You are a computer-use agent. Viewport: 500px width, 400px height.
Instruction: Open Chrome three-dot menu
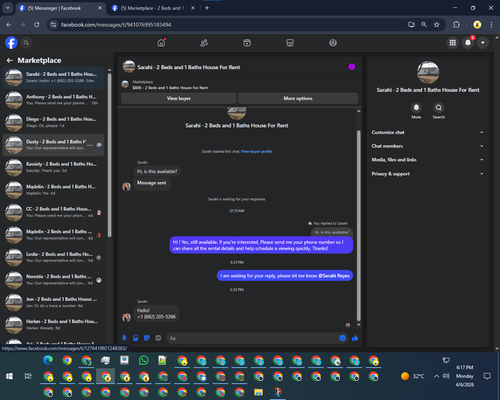491,25
